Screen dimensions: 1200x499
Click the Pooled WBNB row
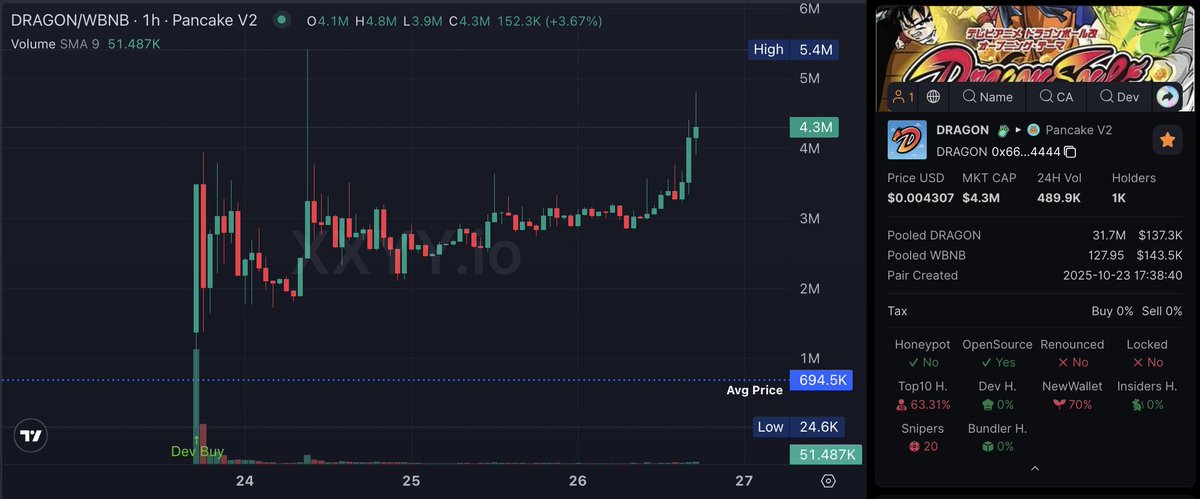(x=1035, y=255)
